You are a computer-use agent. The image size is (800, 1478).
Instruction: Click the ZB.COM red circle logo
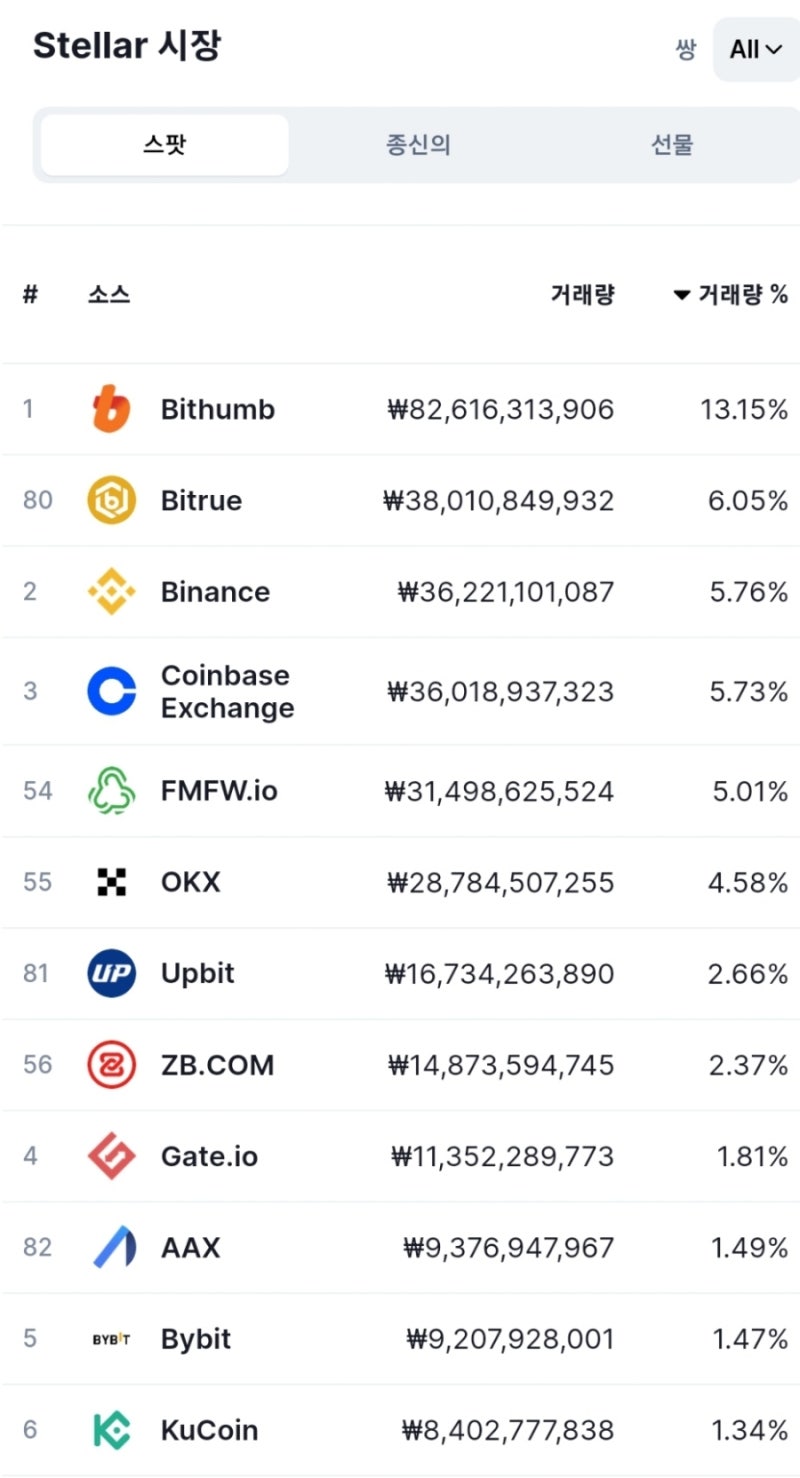(x=111, y=1064)
